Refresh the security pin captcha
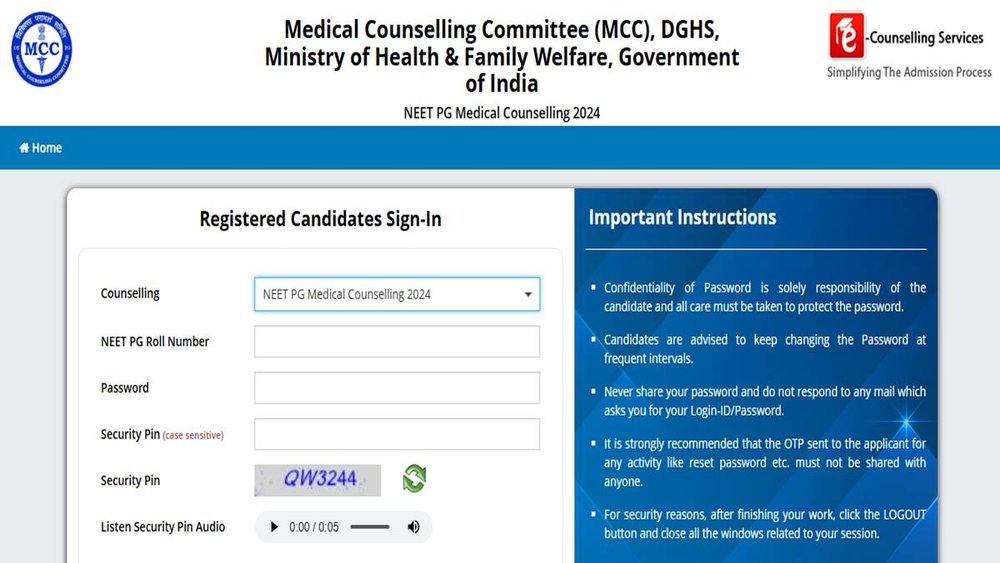Image resolution: width=1000 pixels, height=563 pixels. point(415,479)
